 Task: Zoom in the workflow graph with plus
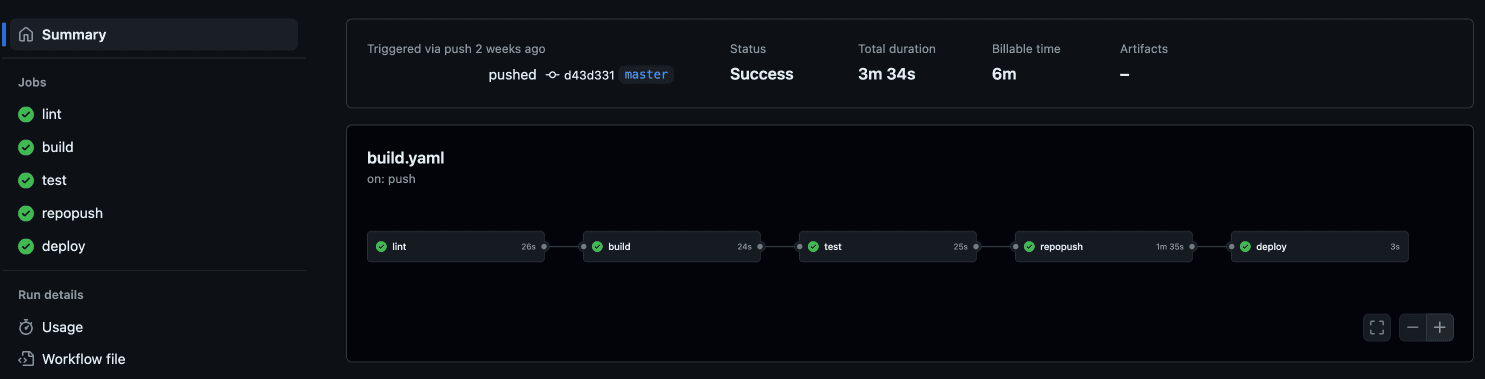1440,327
